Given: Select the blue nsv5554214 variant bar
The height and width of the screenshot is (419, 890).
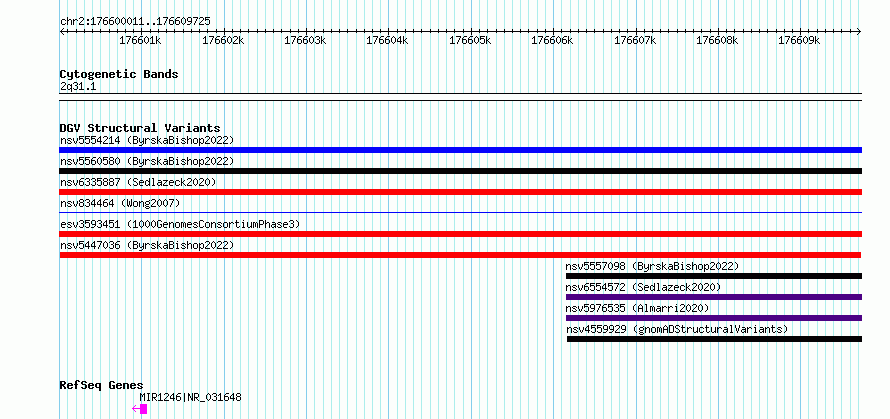Looking at the screenshot, I should pyautogui.click(x=460, y=150).
